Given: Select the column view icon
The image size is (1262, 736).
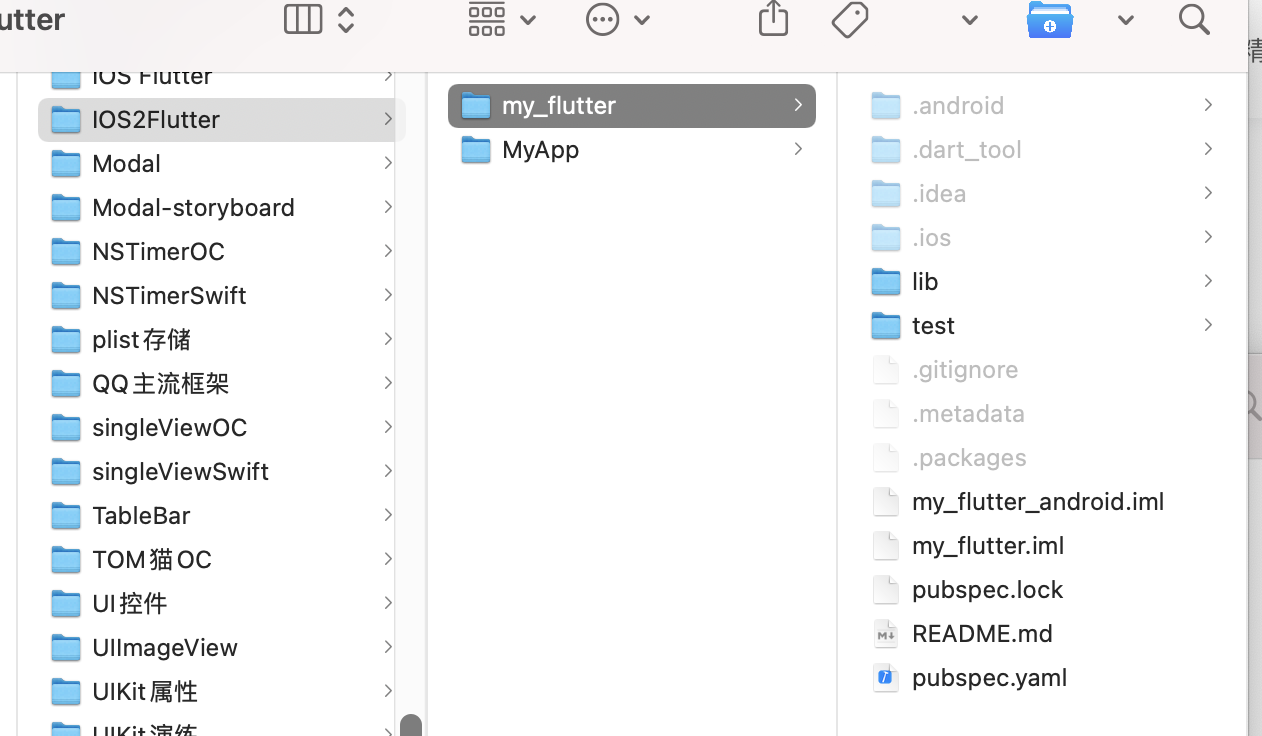Looking at the screenshot, I should [x=302, y=19].
